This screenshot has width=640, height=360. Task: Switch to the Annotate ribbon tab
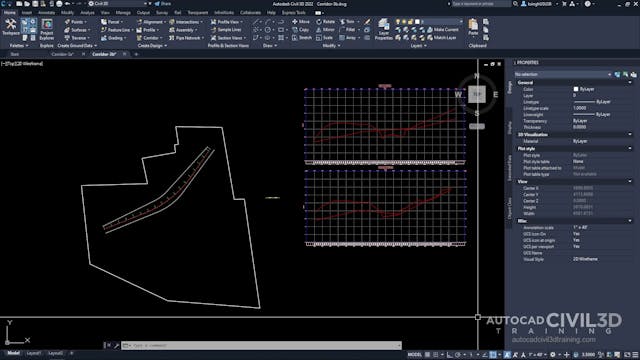tap(46, 13)
